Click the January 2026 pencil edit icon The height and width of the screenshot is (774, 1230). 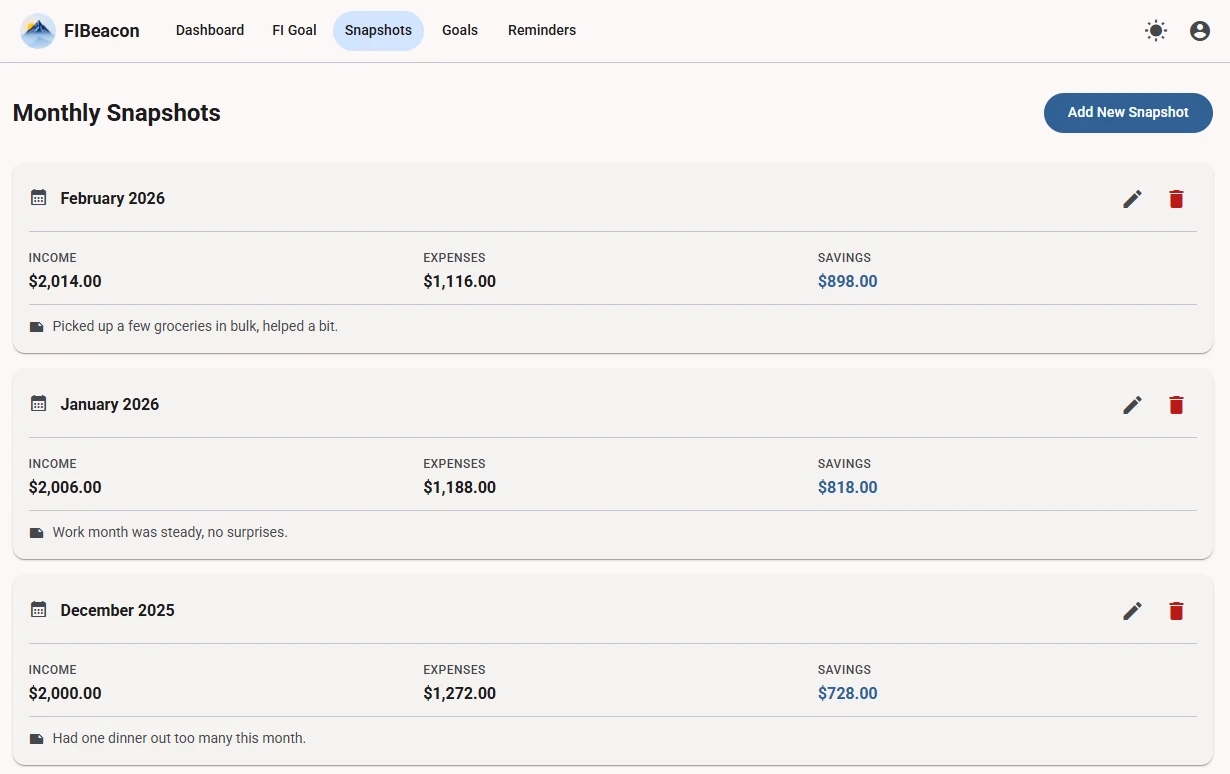[x=1132, y=405]
